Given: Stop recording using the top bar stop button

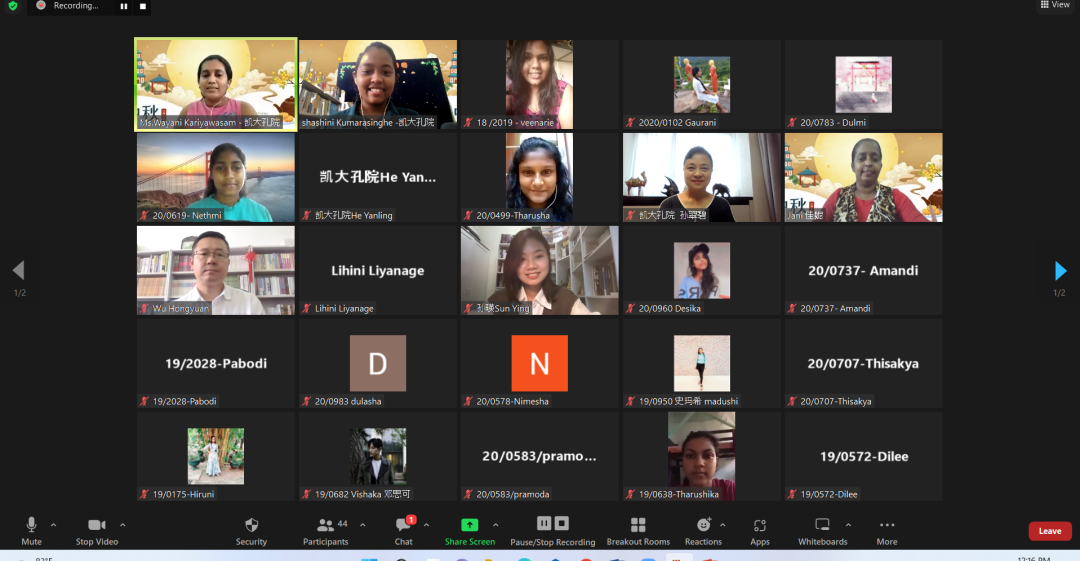Looking at the screenshot, I should 143,6.
